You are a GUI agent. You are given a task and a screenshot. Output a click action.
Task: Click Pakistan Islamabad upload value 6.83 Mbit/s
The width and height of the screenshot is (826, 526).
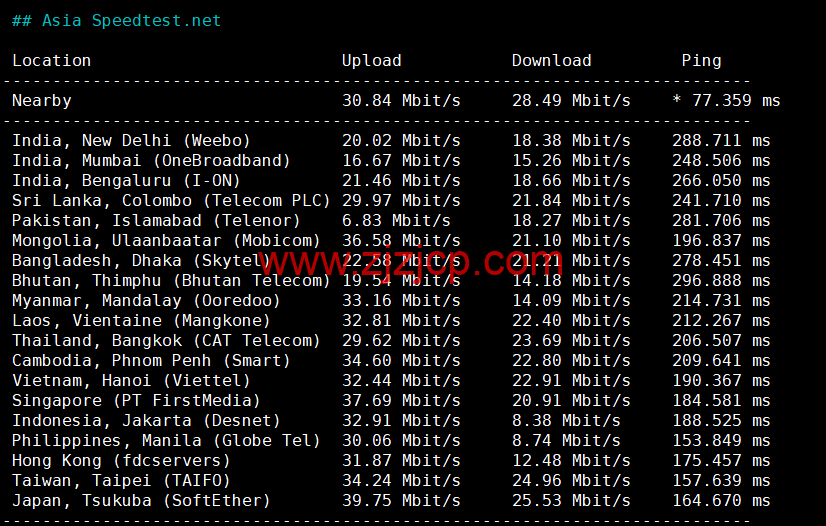(396, 220)
